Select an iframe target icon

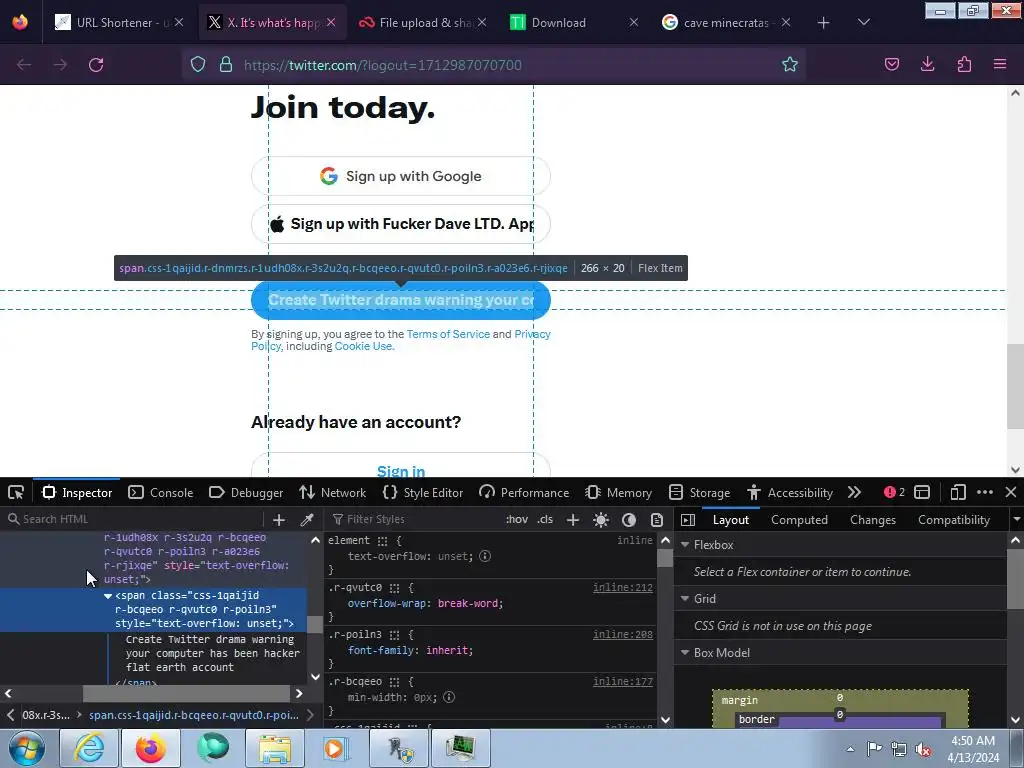922,492
